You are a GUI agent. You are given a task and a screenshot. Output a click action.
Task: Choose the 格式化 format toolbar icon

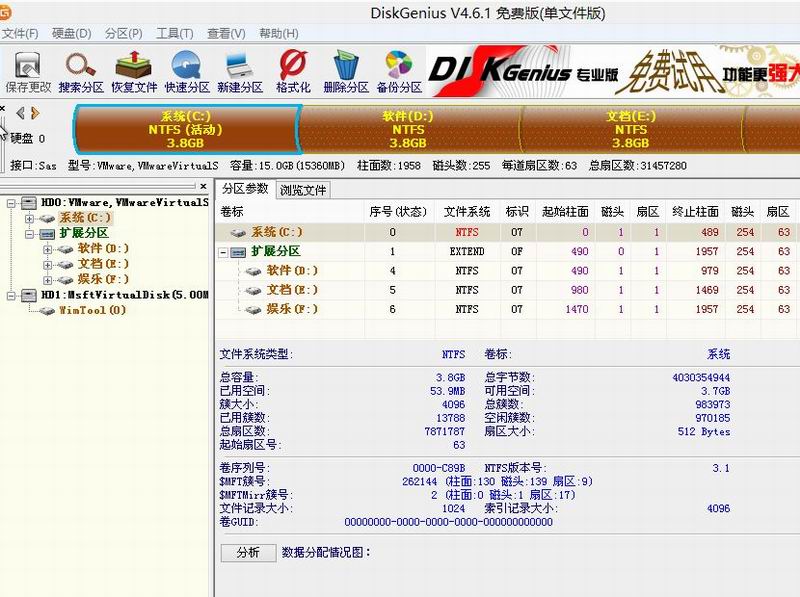293,72
